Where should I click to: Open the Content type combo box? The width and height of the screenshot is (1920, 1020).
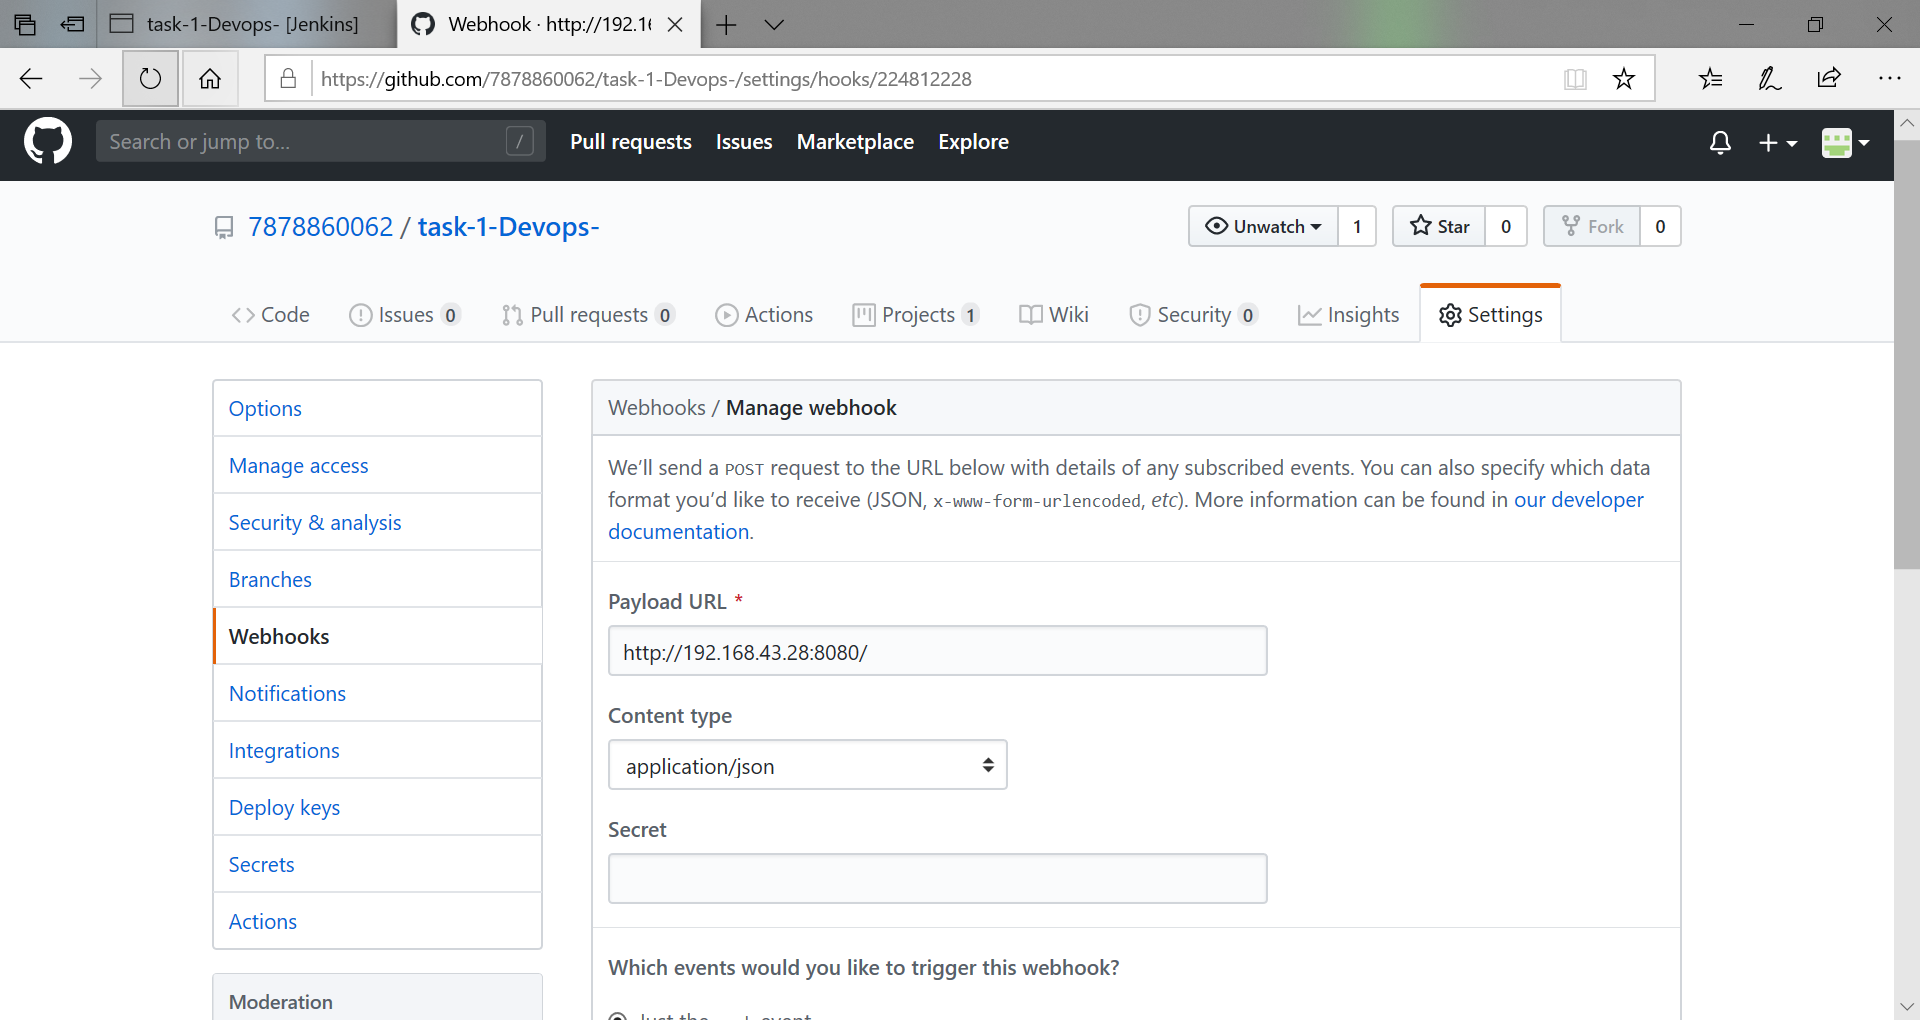[x=808, y=765]
